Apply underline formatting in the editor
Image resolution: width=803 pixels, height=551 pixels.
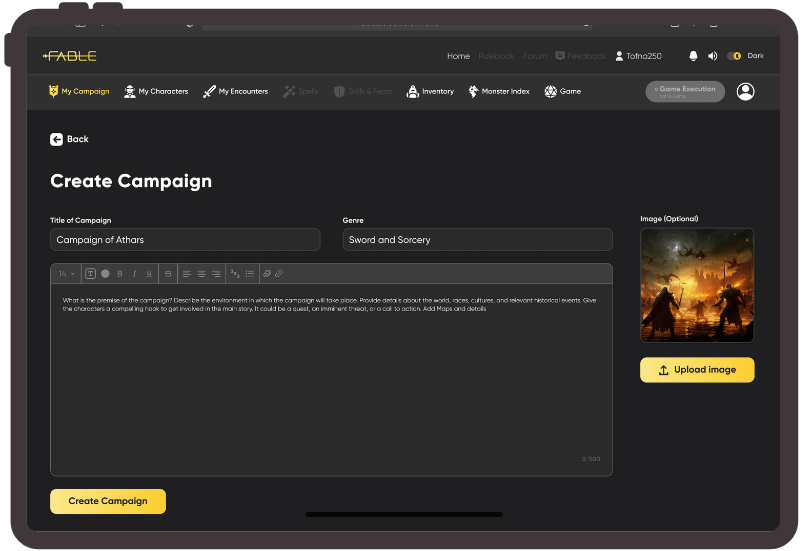pos(149,273)
